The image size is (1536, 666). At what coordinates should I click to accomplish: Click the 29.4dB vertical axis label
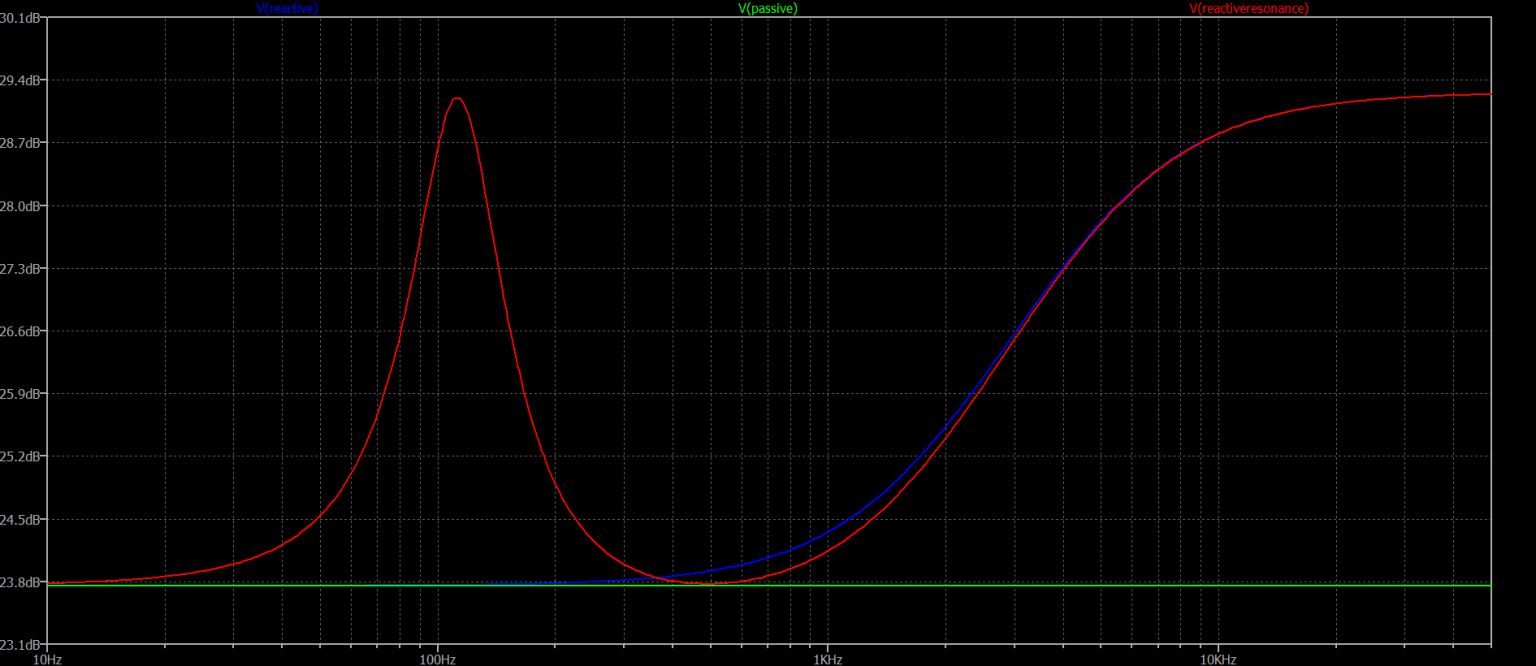pyautogui.click(x=22, y=80)
